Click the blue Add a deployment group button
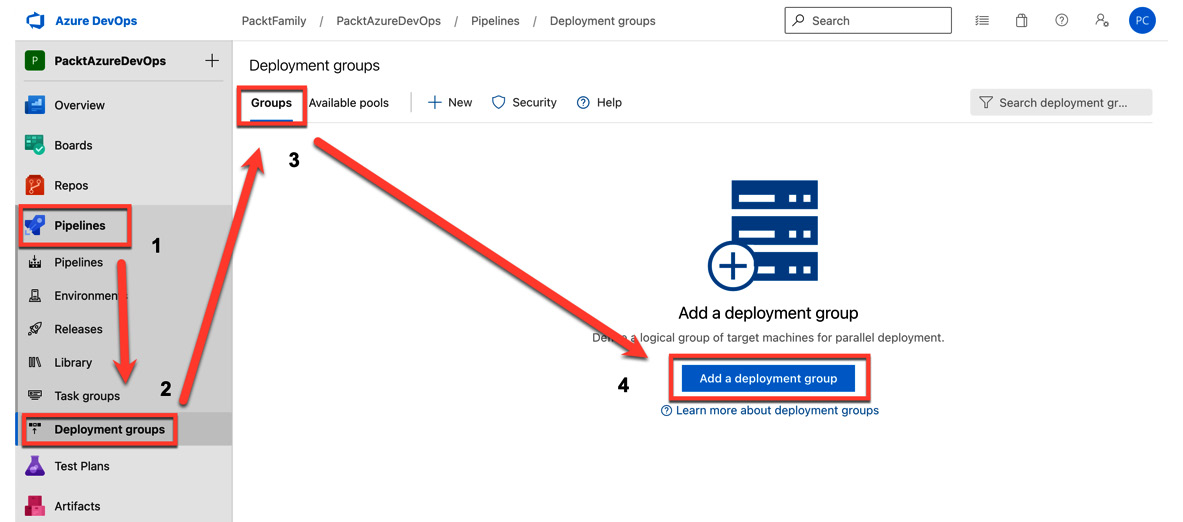 768,379
